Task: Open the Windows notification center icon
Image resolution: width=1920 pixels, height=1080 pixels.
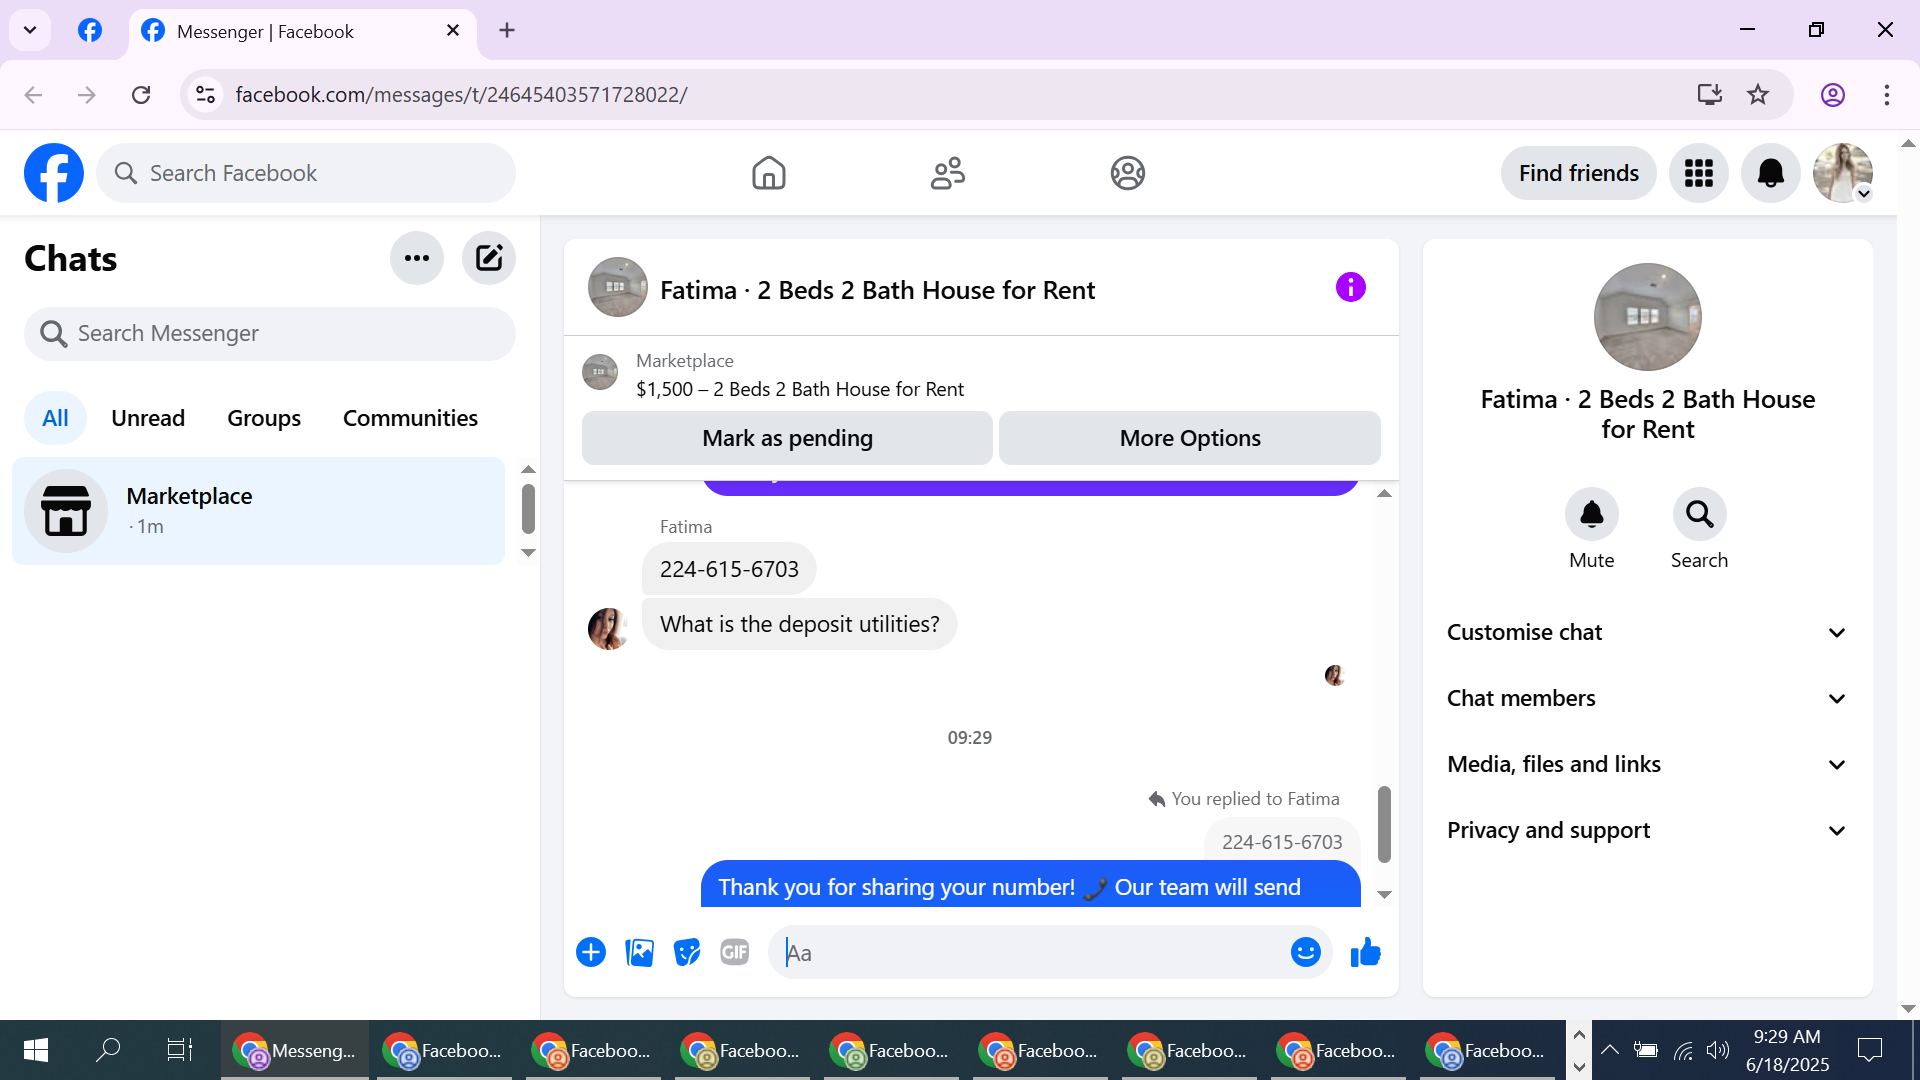Action: click(x=1869, y=1050)
